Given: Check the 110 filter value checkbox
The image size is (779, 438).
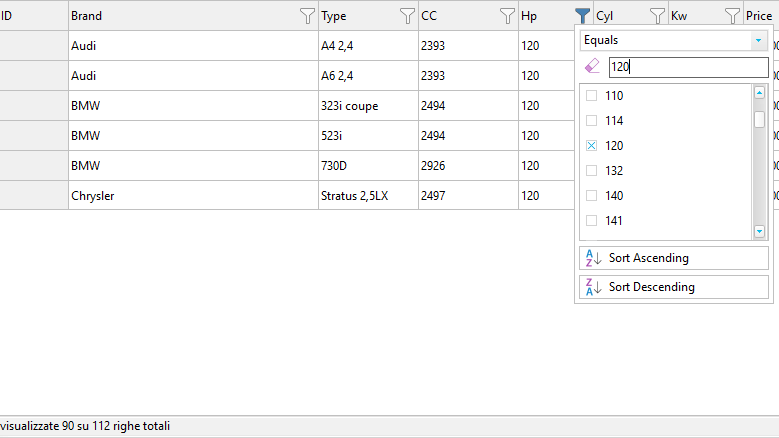Looking at the screenshot, I should 591,96.
